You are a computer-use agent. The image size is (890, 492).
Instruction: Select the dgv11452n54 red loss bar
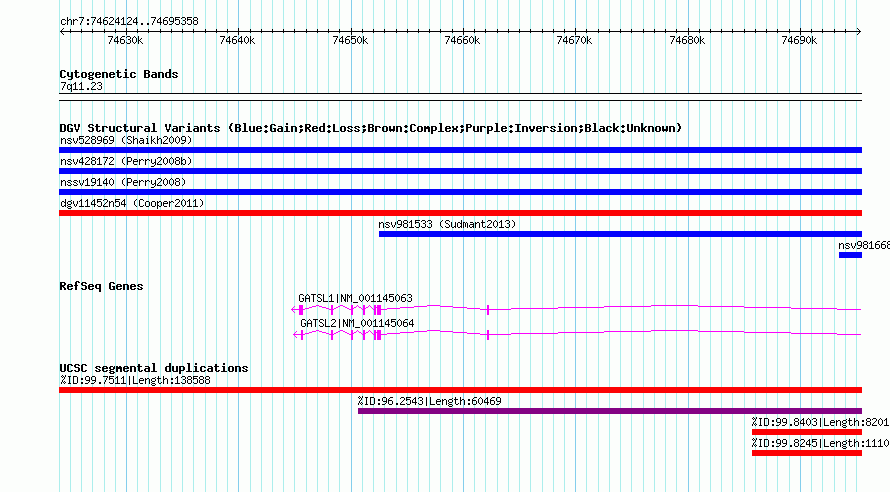pyautogui.click(x=460, y=213)
